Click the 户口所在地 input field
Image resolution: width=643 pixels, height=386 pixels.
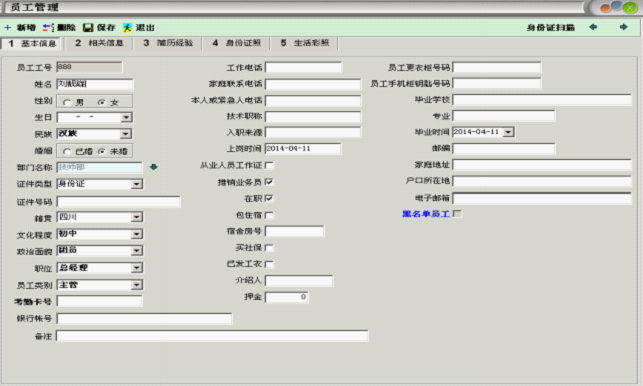pyautogui.click(x=542, y=181)
